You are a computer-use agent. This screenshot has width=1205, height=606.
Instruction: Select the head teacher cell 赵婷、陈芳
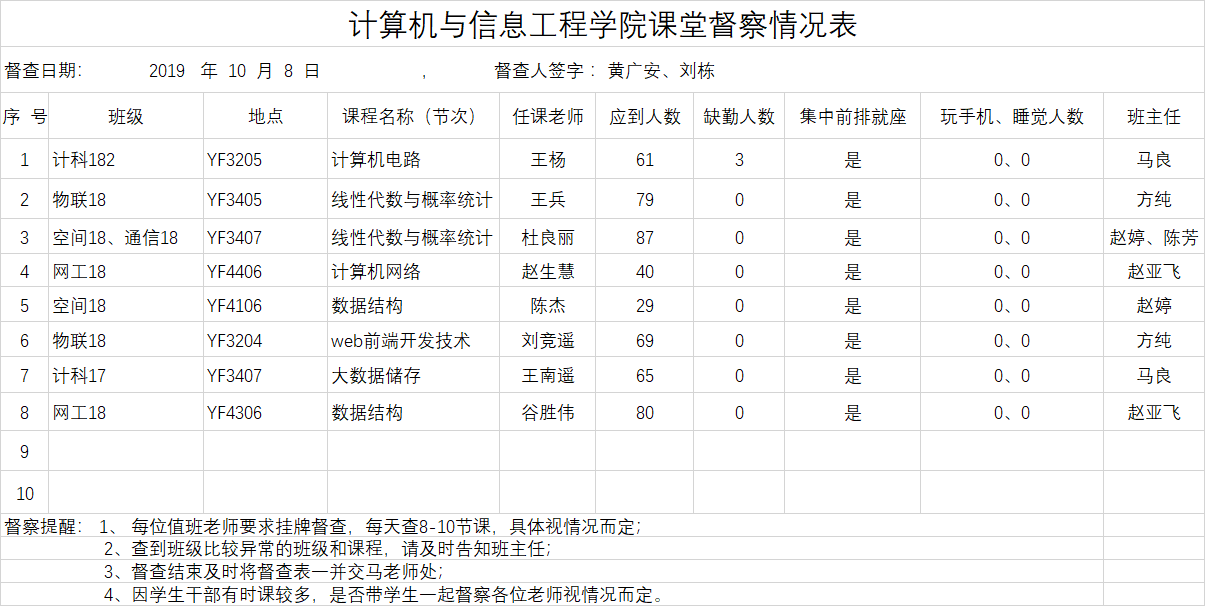[1153, 238]
